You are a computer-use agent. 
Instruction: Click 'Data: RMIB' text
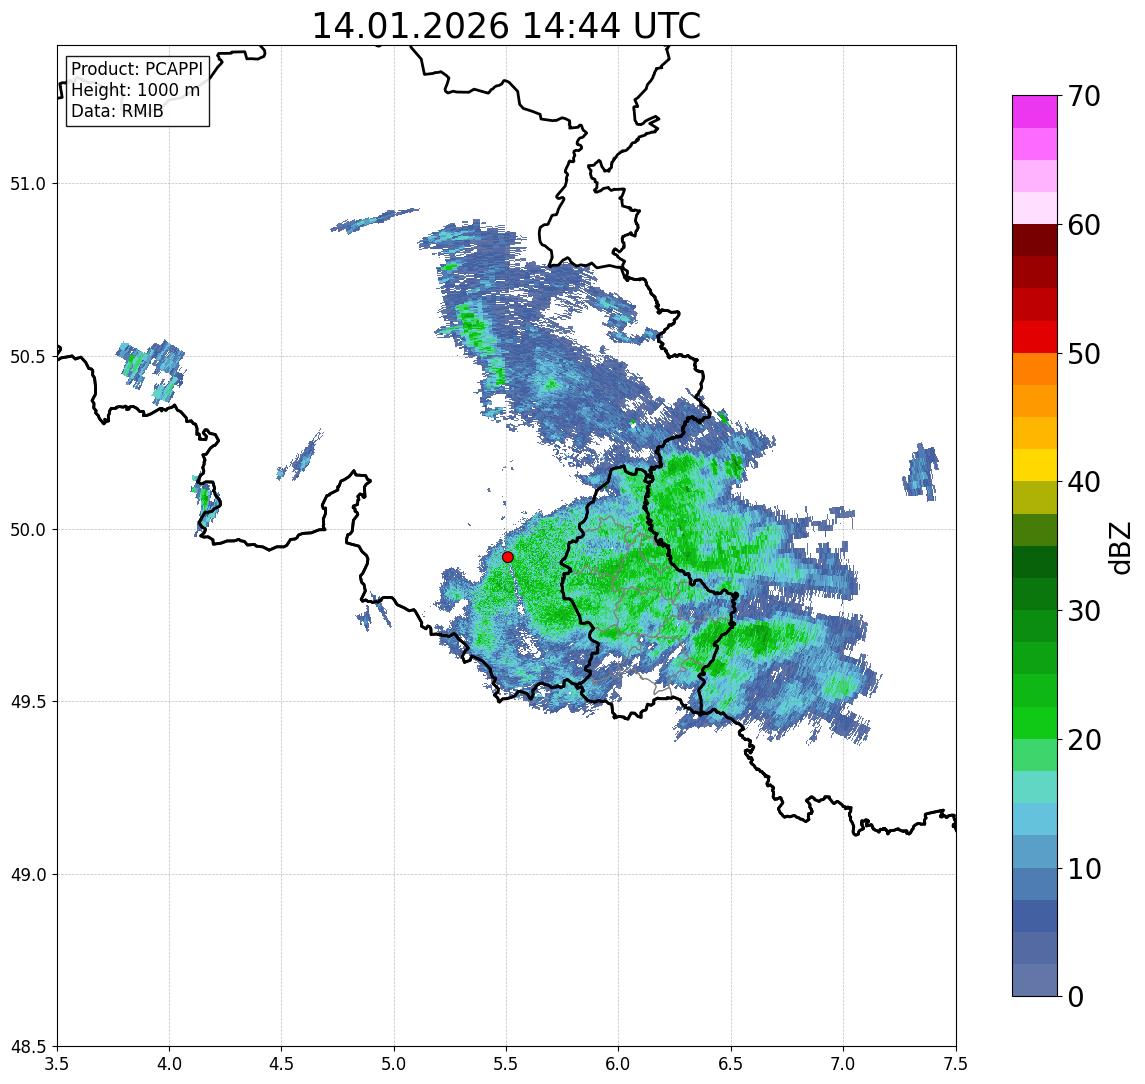tap(117, 111)
